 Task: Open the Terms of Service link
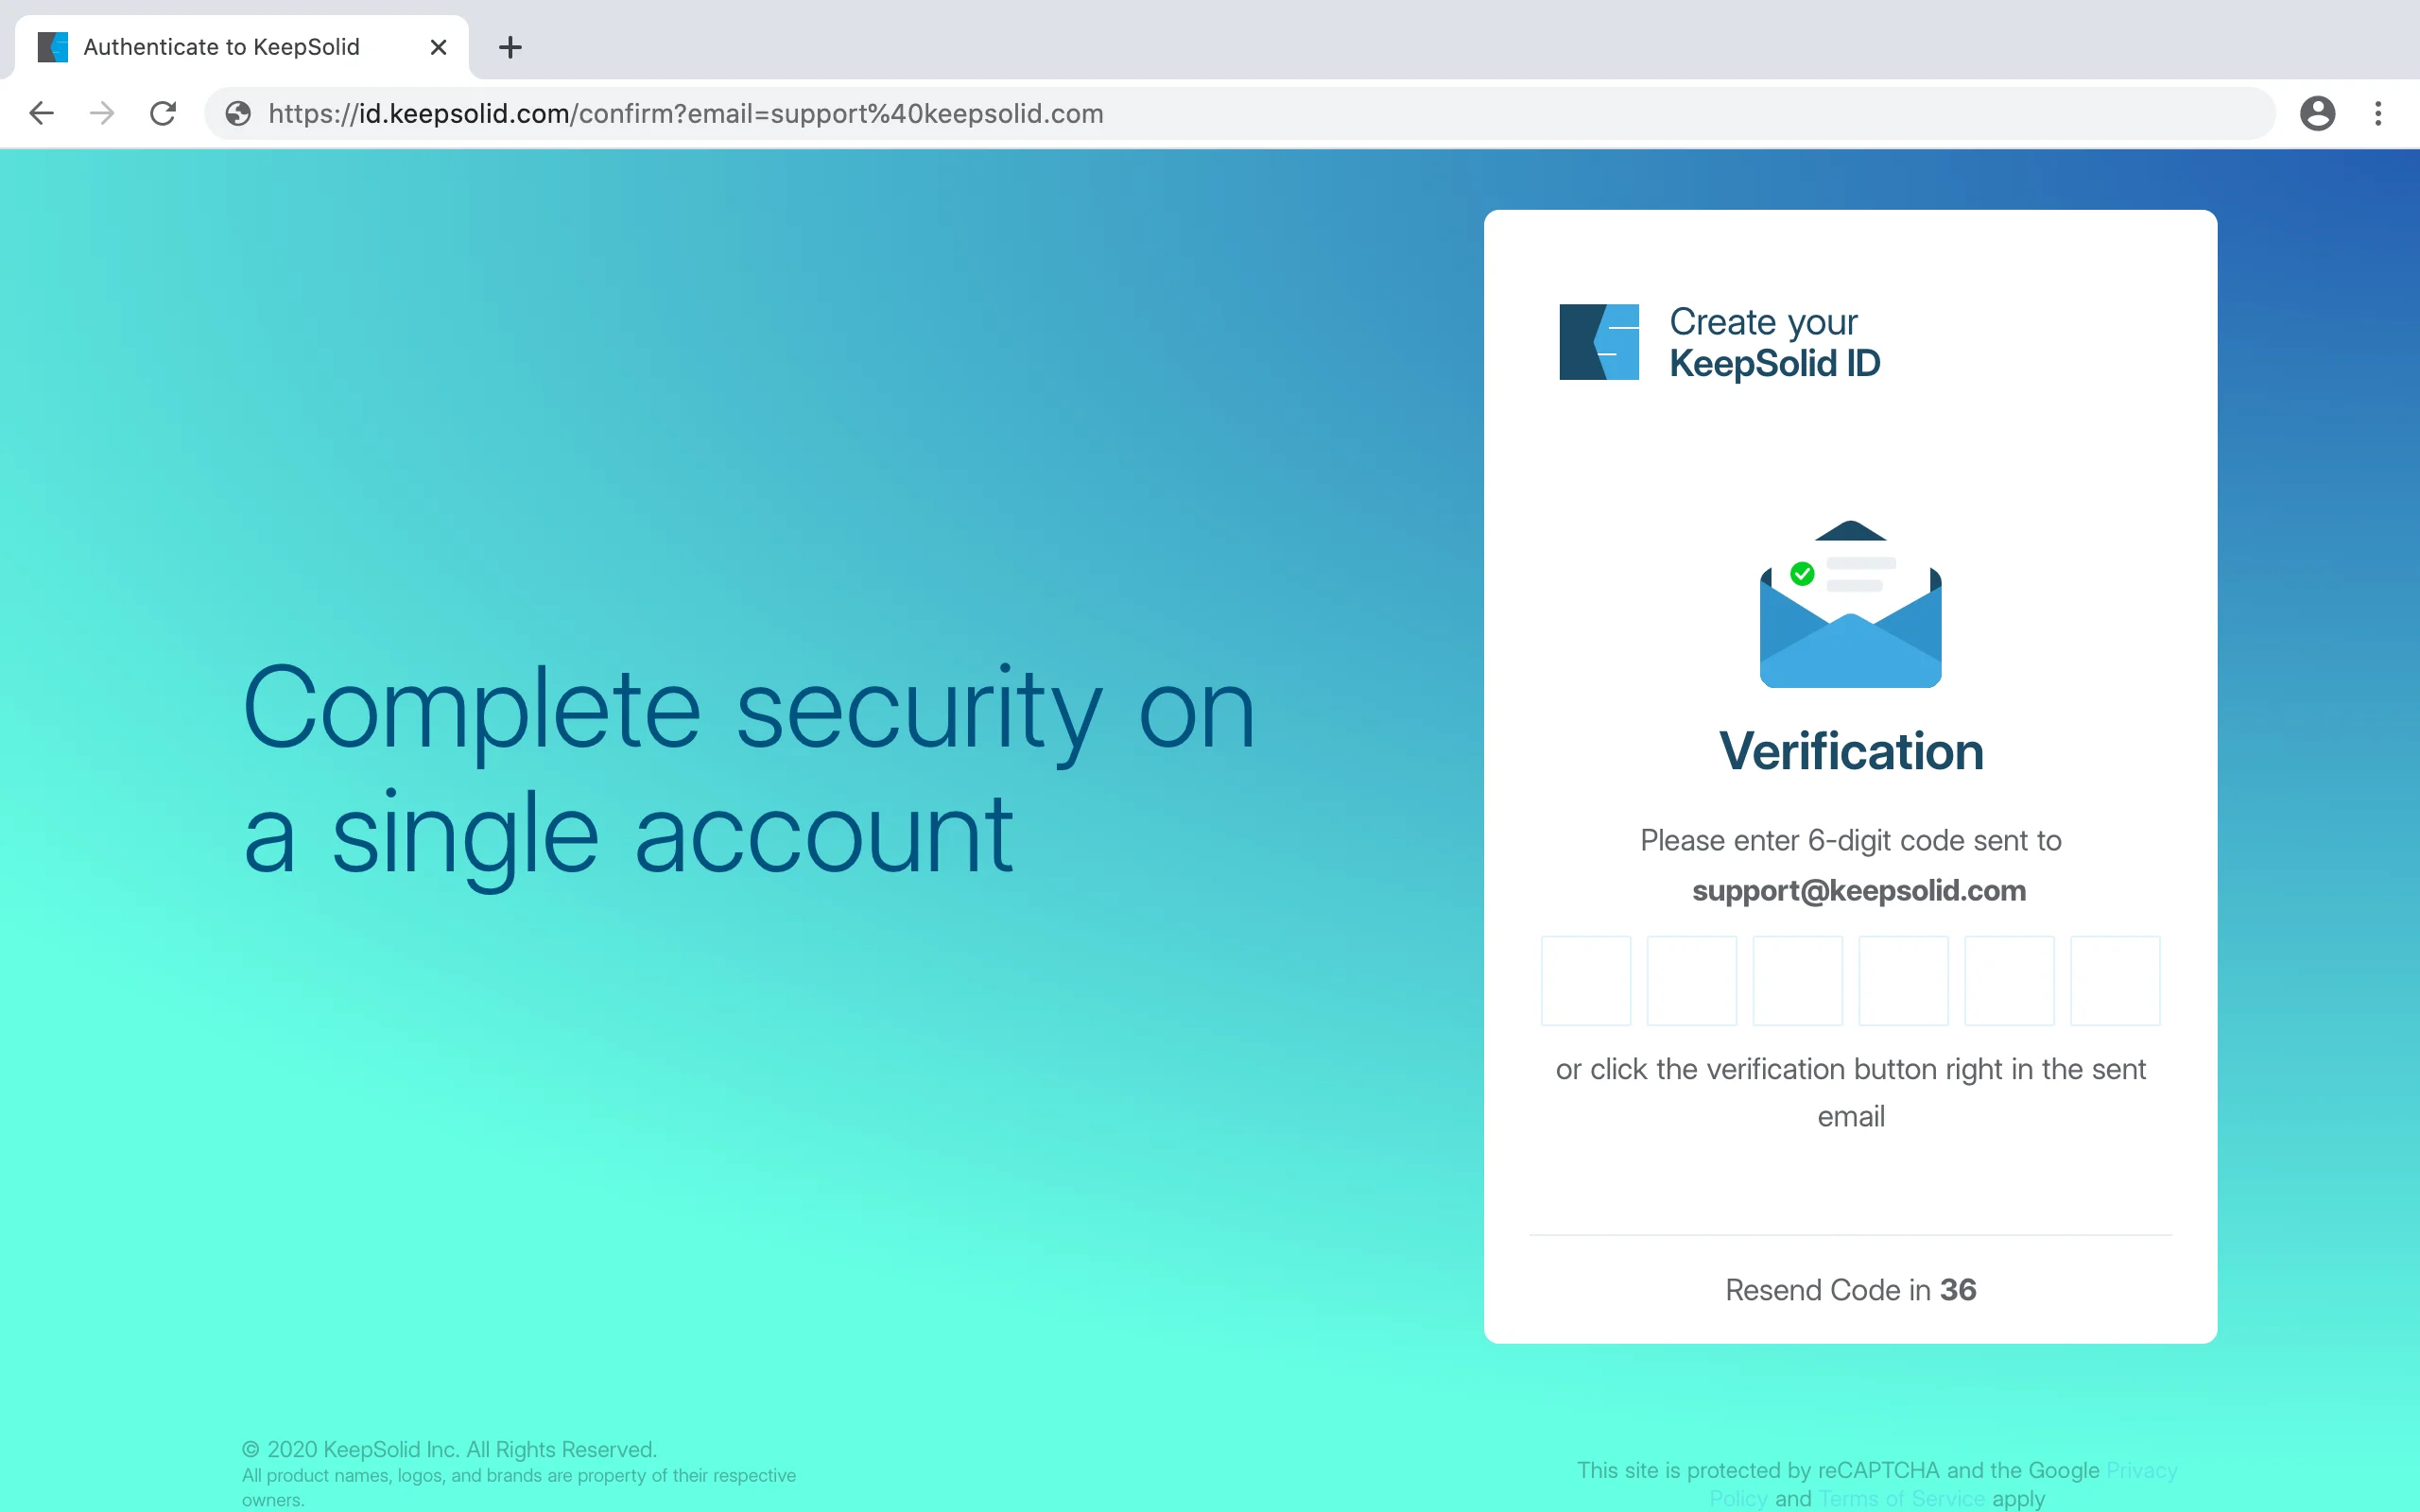[x=1901, y=1498]
